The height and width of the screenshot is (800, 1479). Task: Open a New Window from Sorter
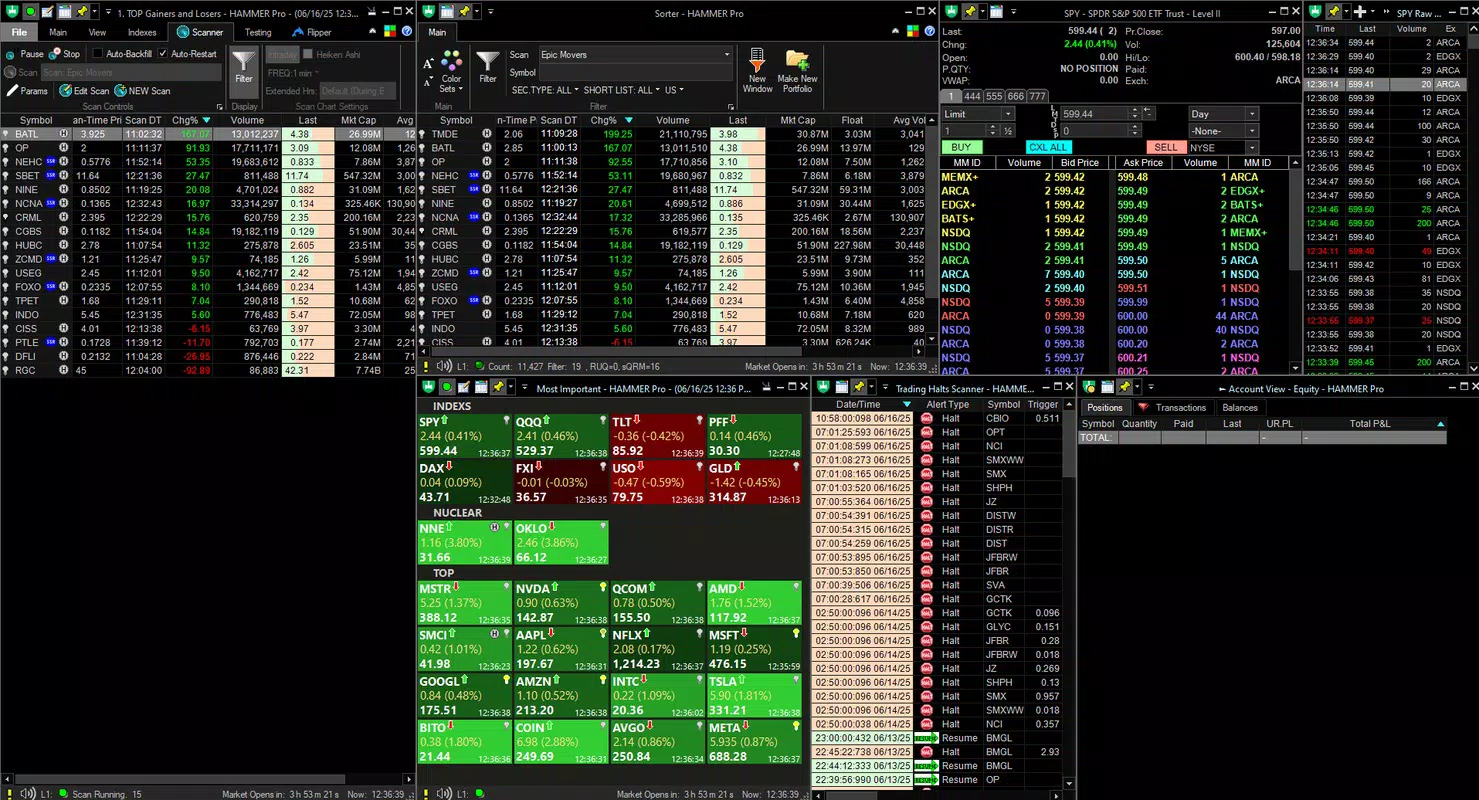[x=757, y=71]
